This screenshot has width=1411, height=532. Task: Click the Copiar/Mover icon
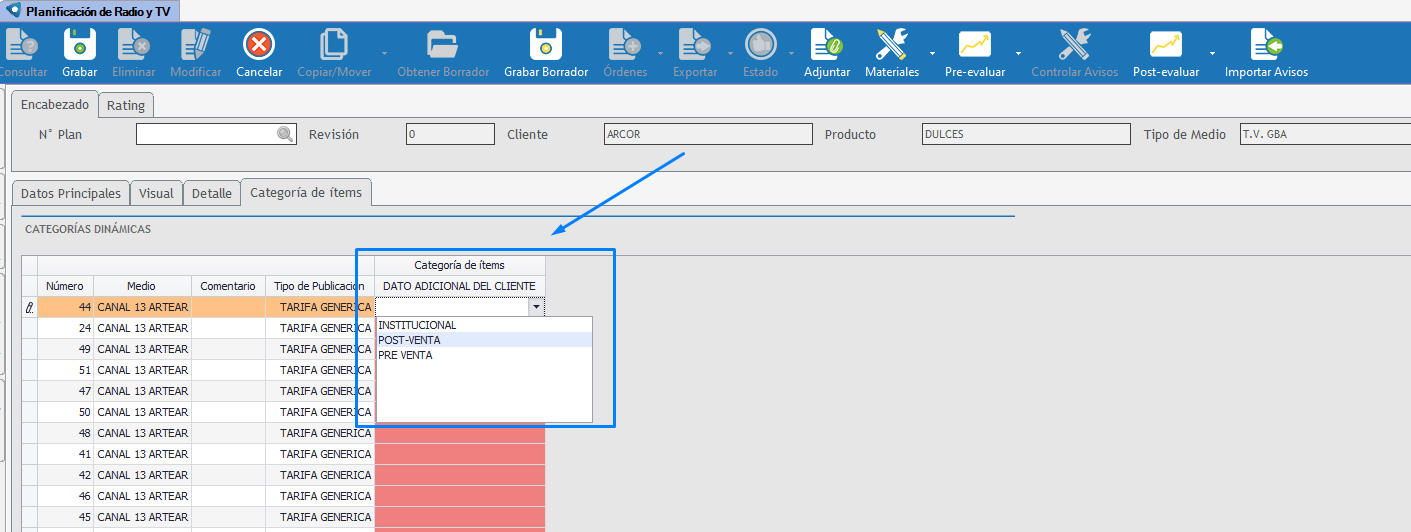[x=335, y=46]
